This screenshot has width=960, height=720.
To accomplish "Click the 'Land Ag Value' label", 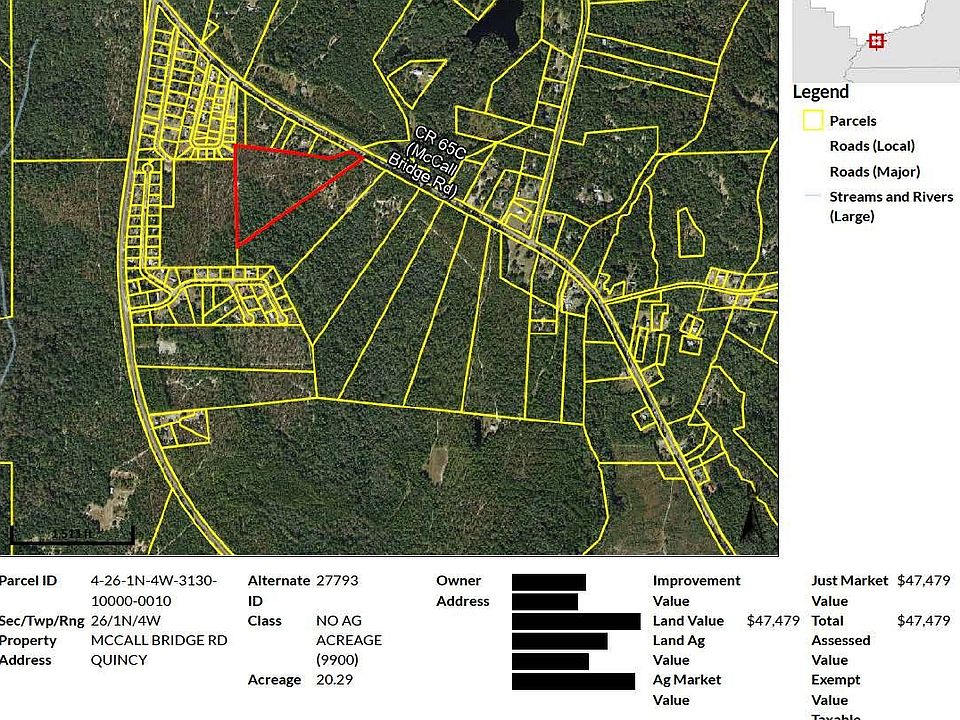I will pos(679,650).
